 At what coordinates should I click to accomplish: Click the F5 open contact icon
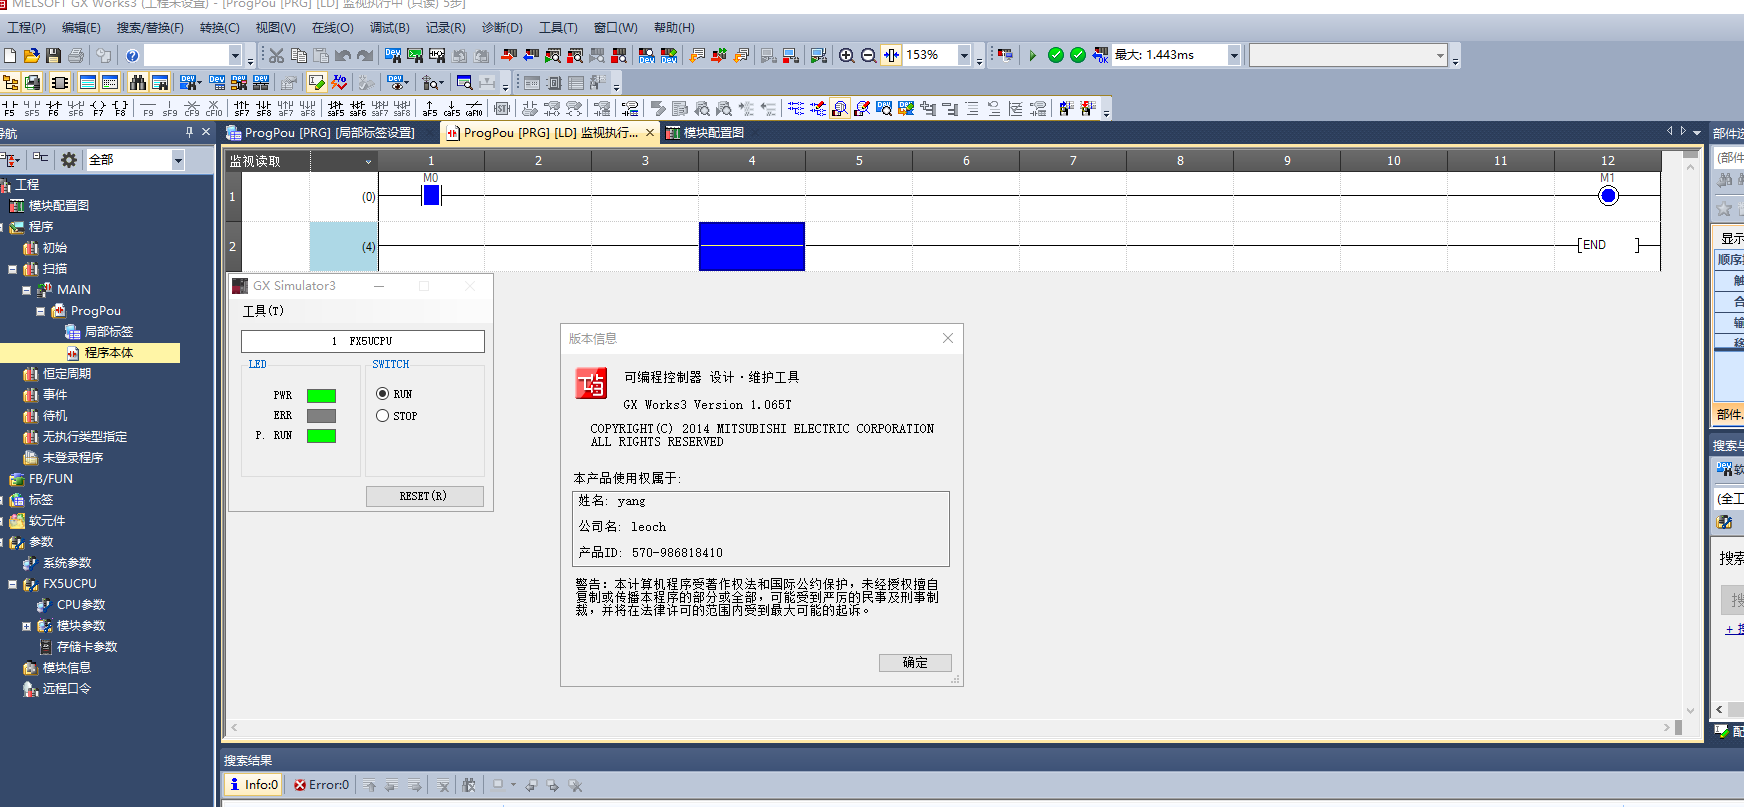[x=10, y=108]
